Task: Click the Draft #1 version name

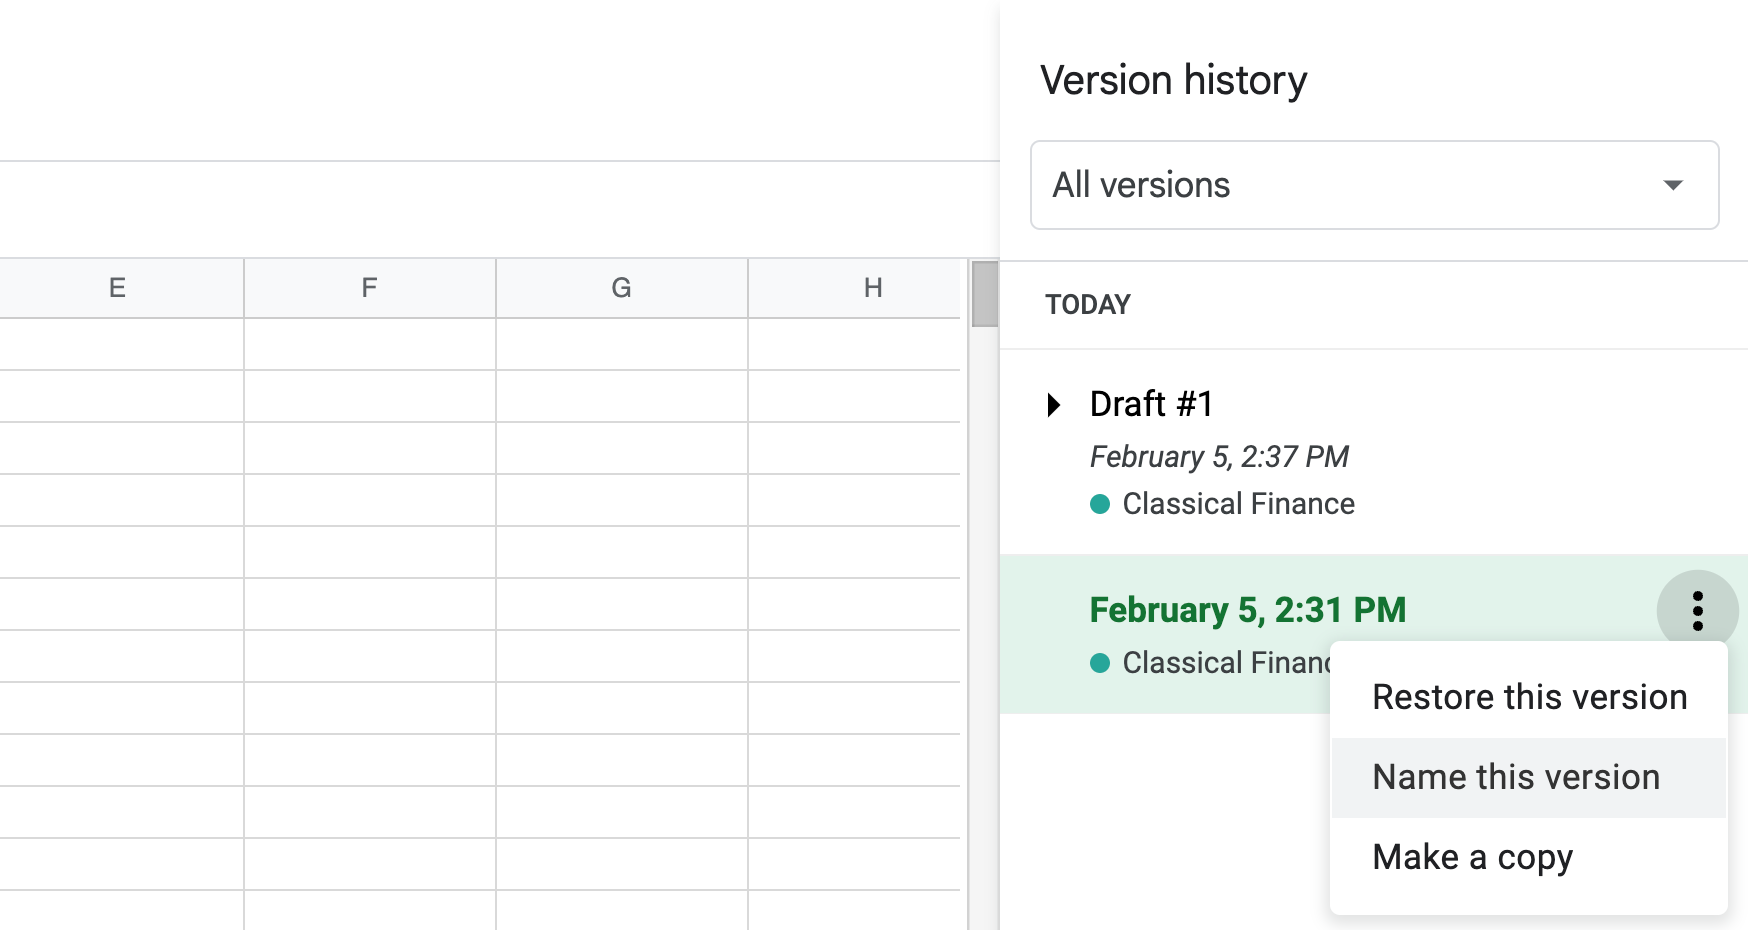Action: 1151,404
